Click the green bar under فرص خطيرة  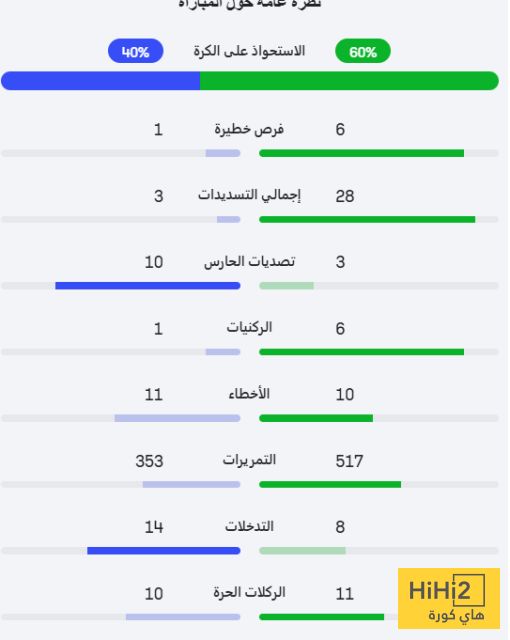[x=361, y=153]
